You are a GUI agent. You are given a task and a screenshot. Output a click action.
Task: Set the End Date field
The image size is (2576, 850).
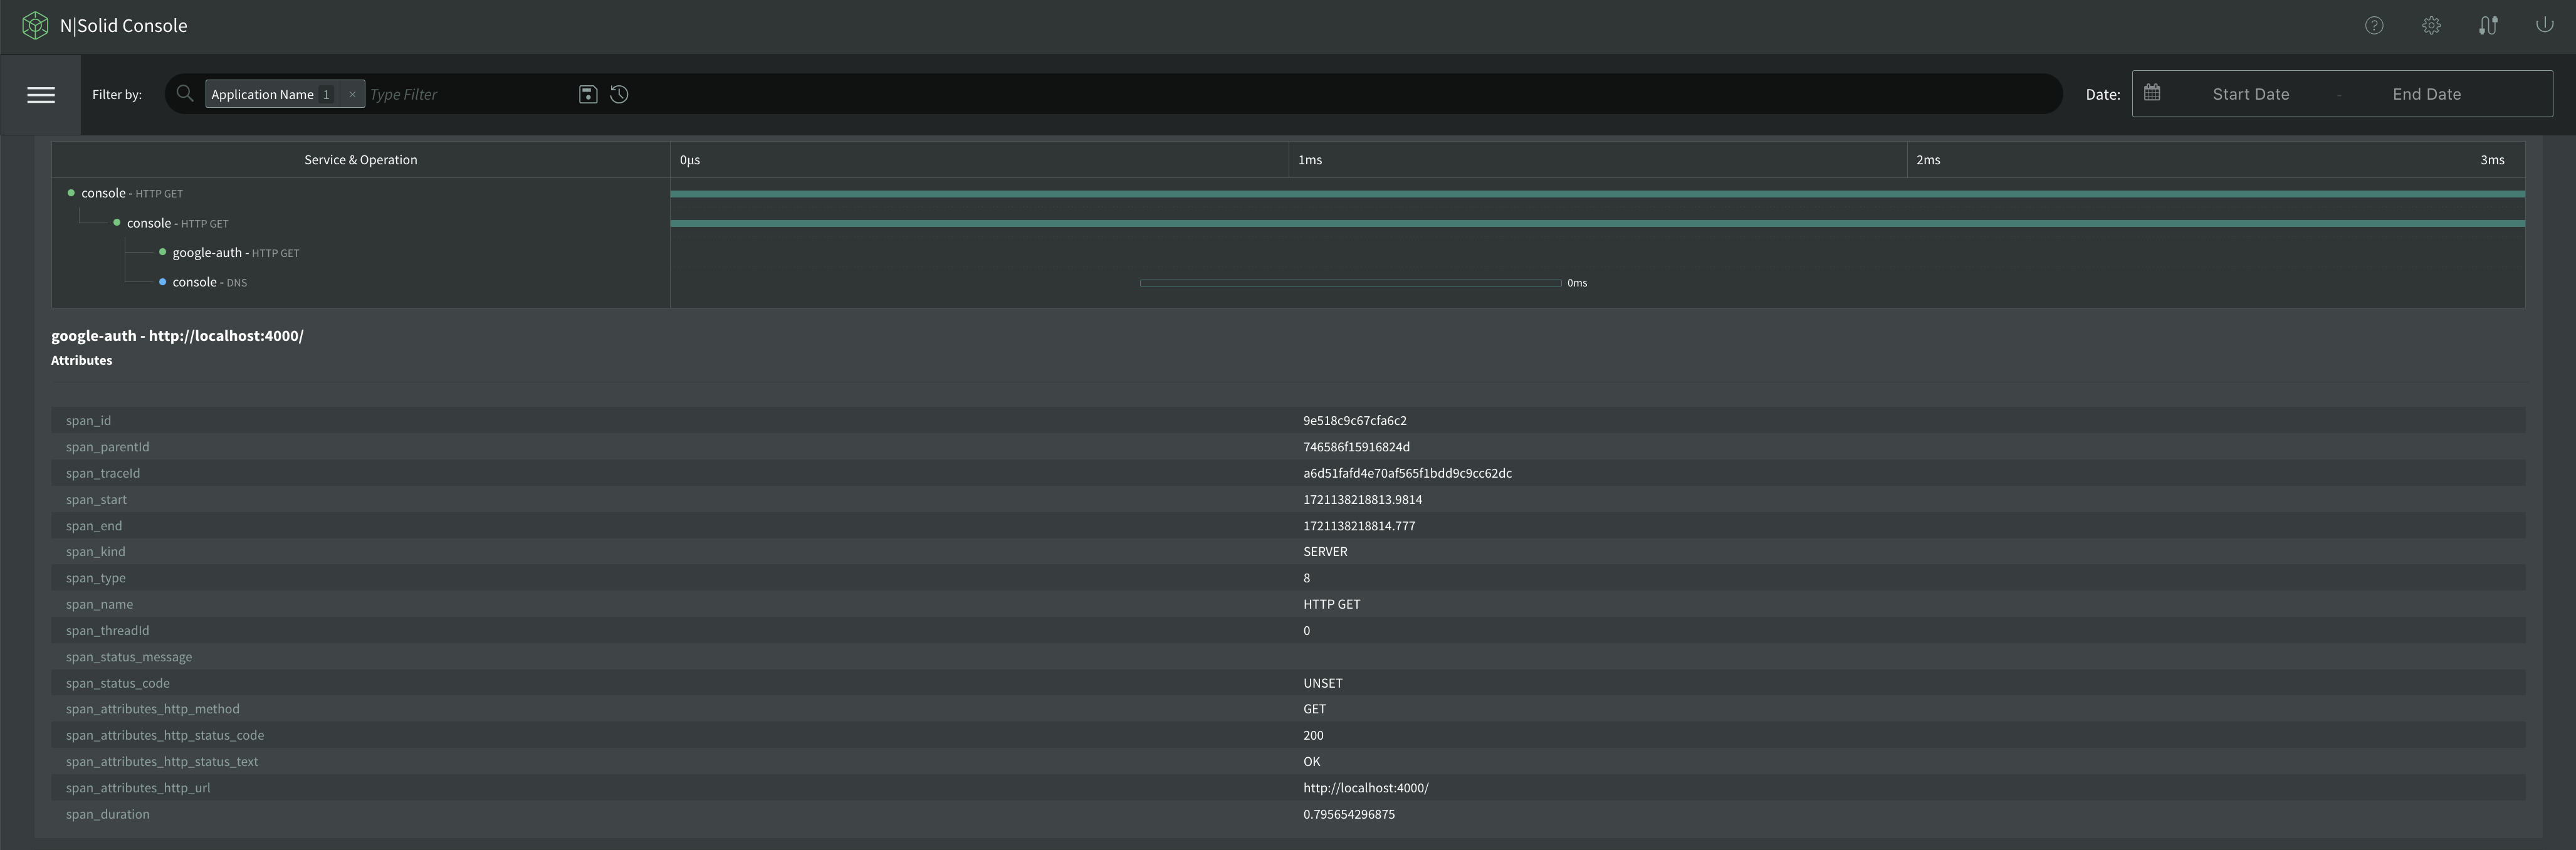[2426, 94]
